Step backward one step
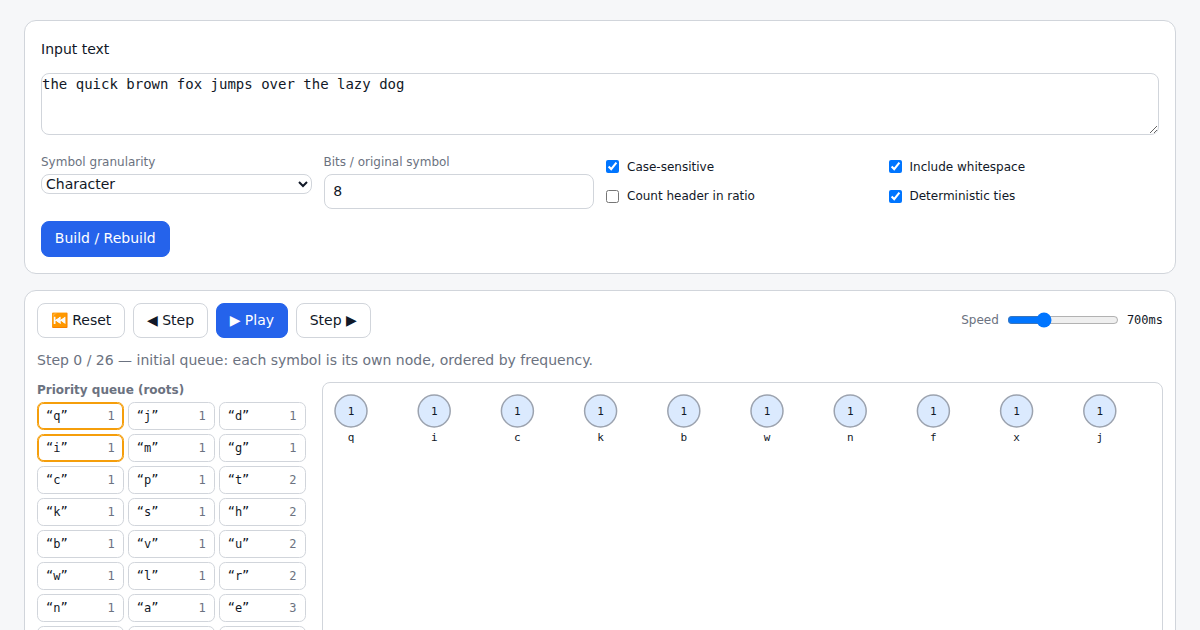Image resolution: width=1200 pixels, height=630 pixels. pos(170,320)
